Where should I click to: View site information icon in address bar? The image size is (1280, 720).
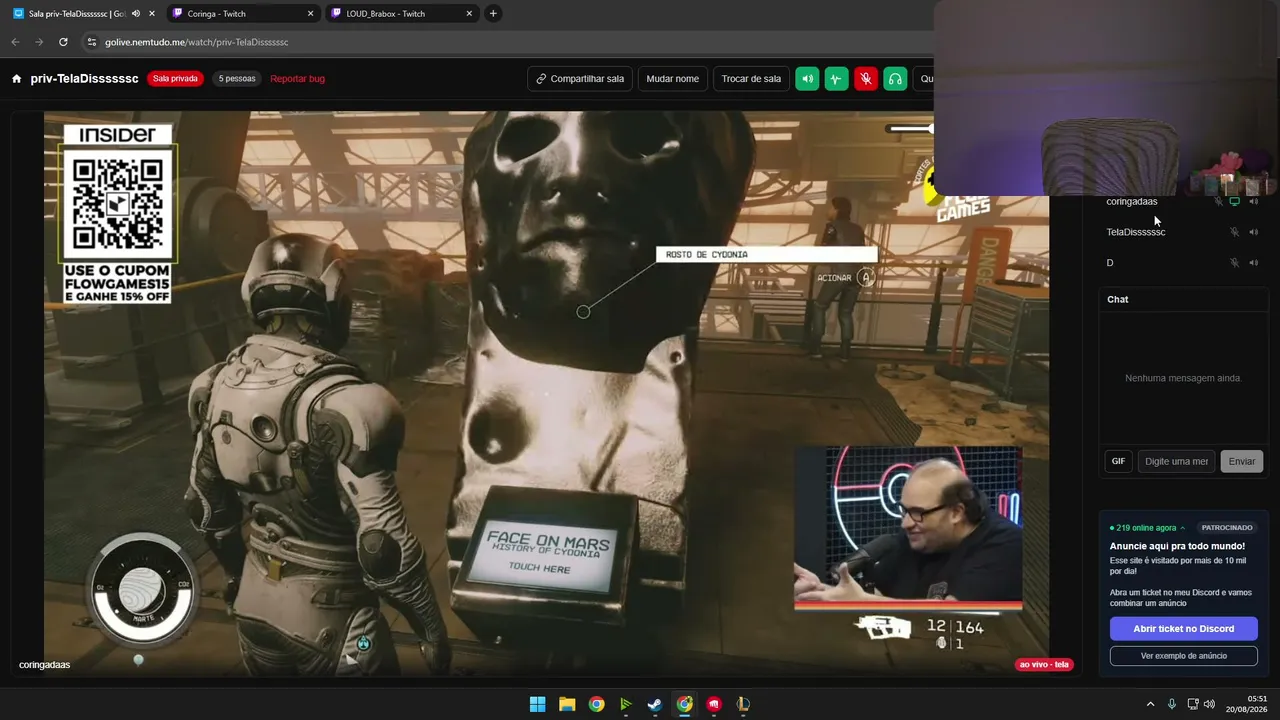tap(92, 42)
